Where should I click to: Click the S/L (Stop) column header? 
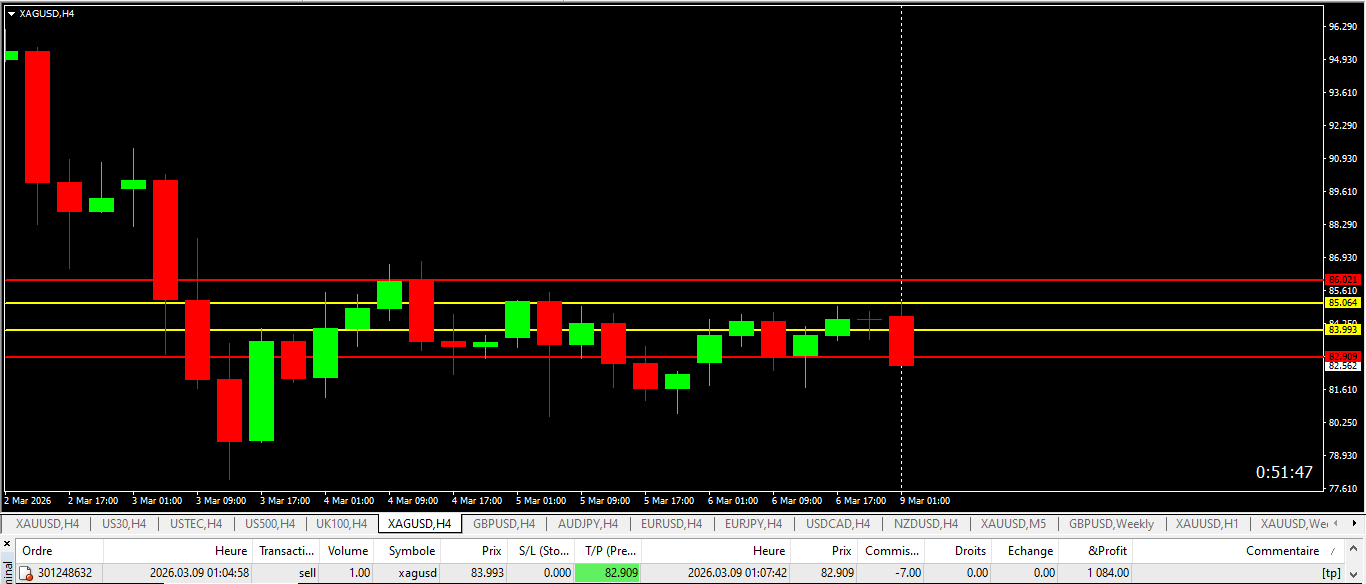click(x=541, y=551)
